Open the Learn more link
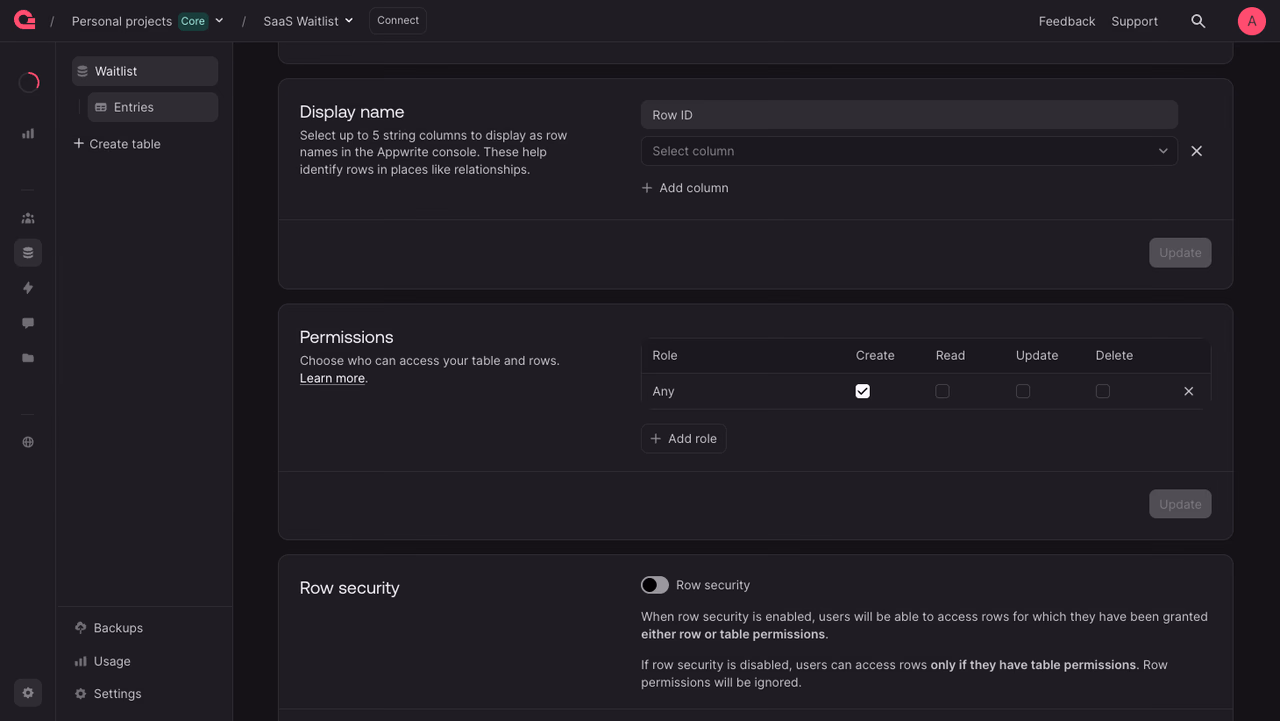The width and height of the screenshot is (1280, 721). pyautogui.click(x=332, y=379)
